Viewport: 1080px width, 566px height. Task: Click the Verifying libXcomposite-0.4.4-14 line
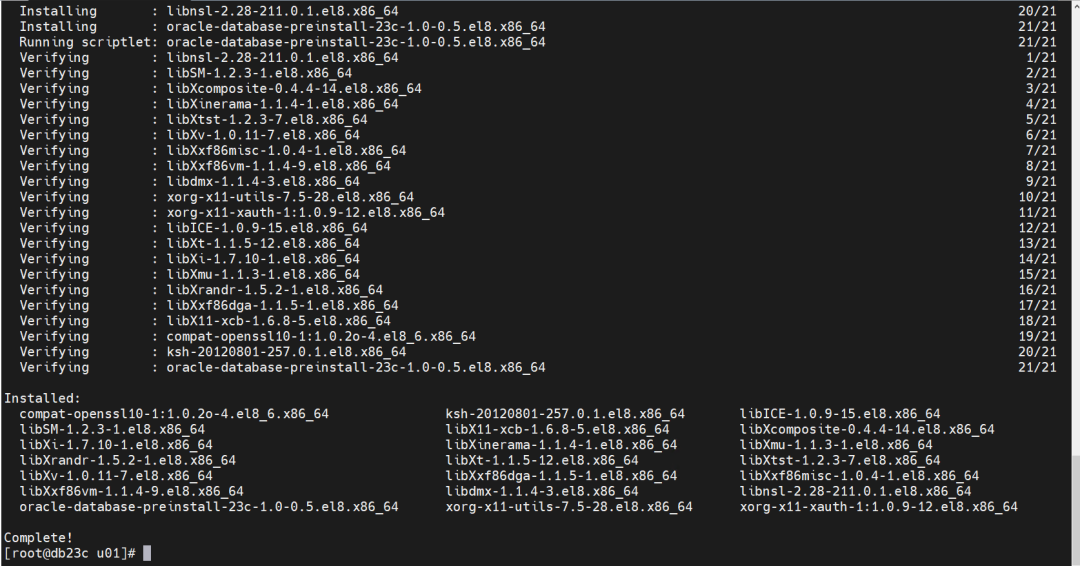pos(220,89)
